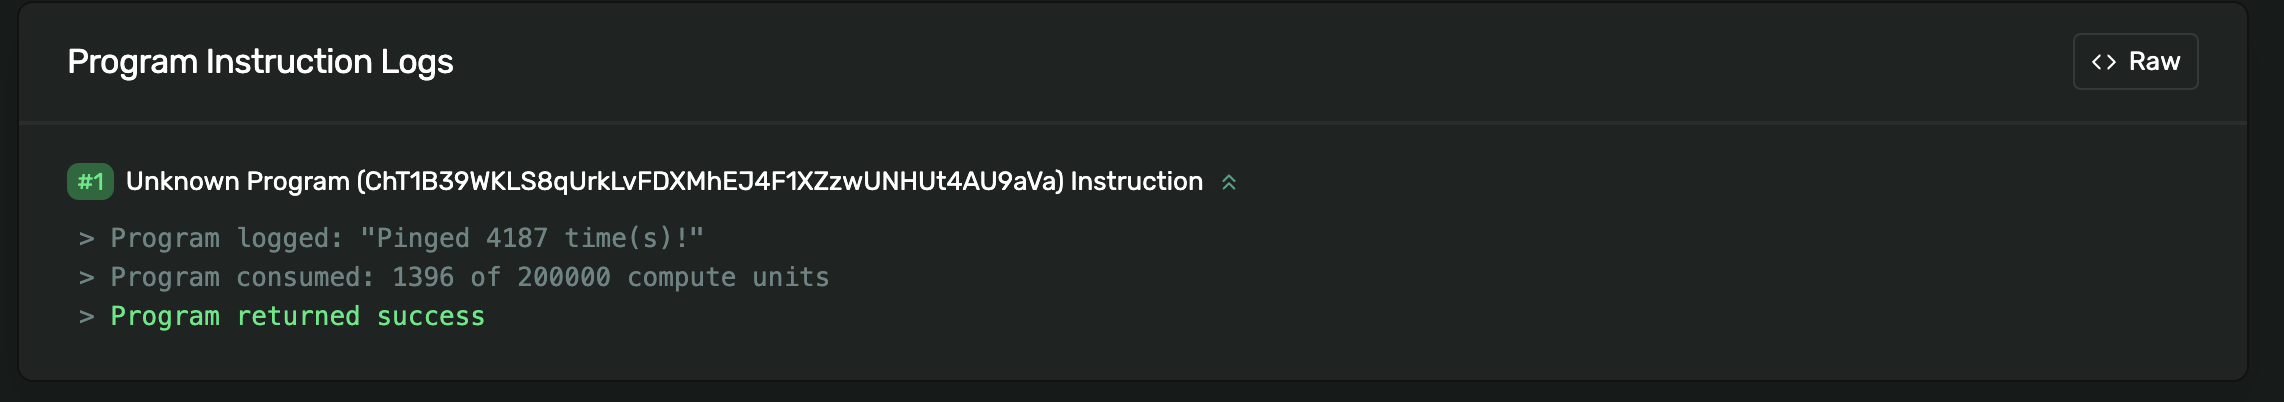Viewport: 2284px width, 402px height.
Task: Click the Raw button
Action: (2135, 62)
